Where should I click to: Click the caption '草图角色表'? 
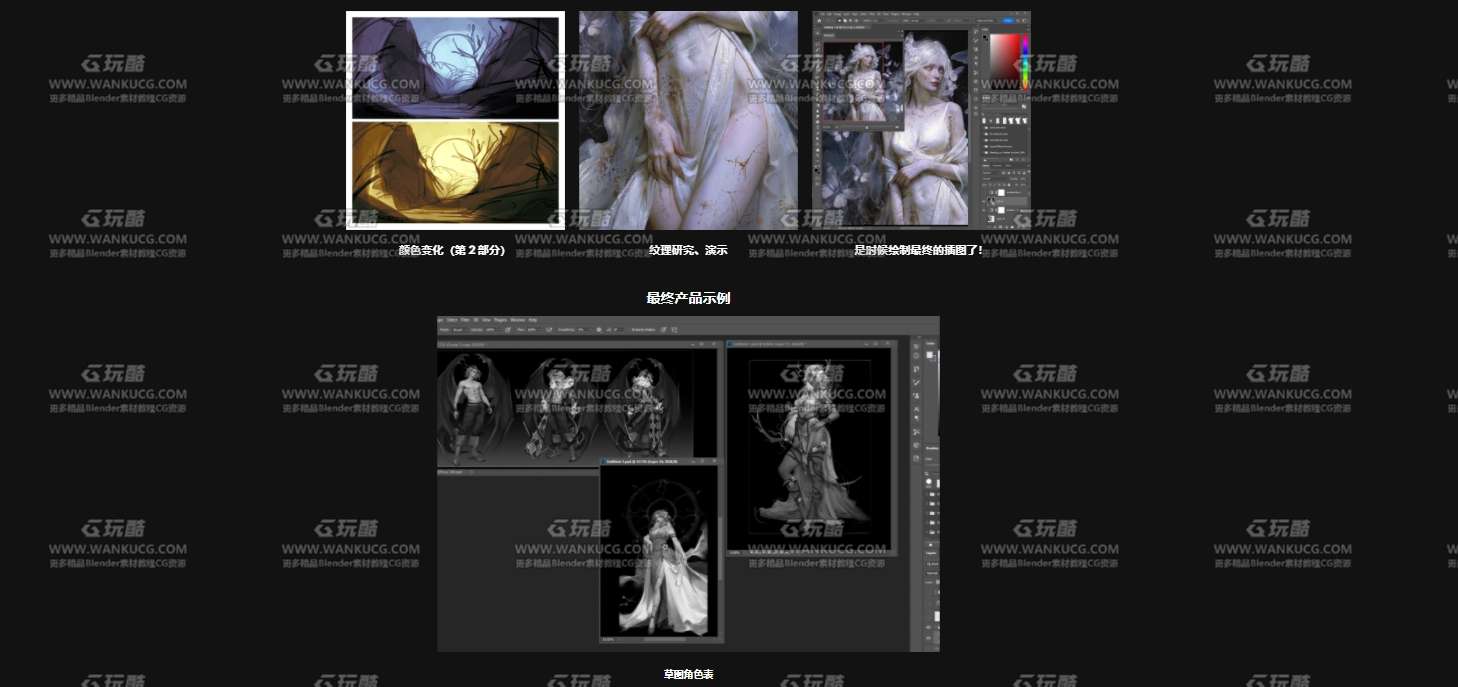click(x=688, y=675)
